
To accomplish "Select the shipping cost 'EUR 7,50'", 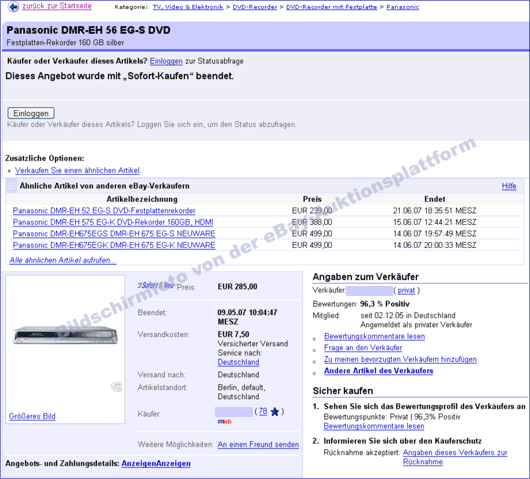I will coord(233,334).
